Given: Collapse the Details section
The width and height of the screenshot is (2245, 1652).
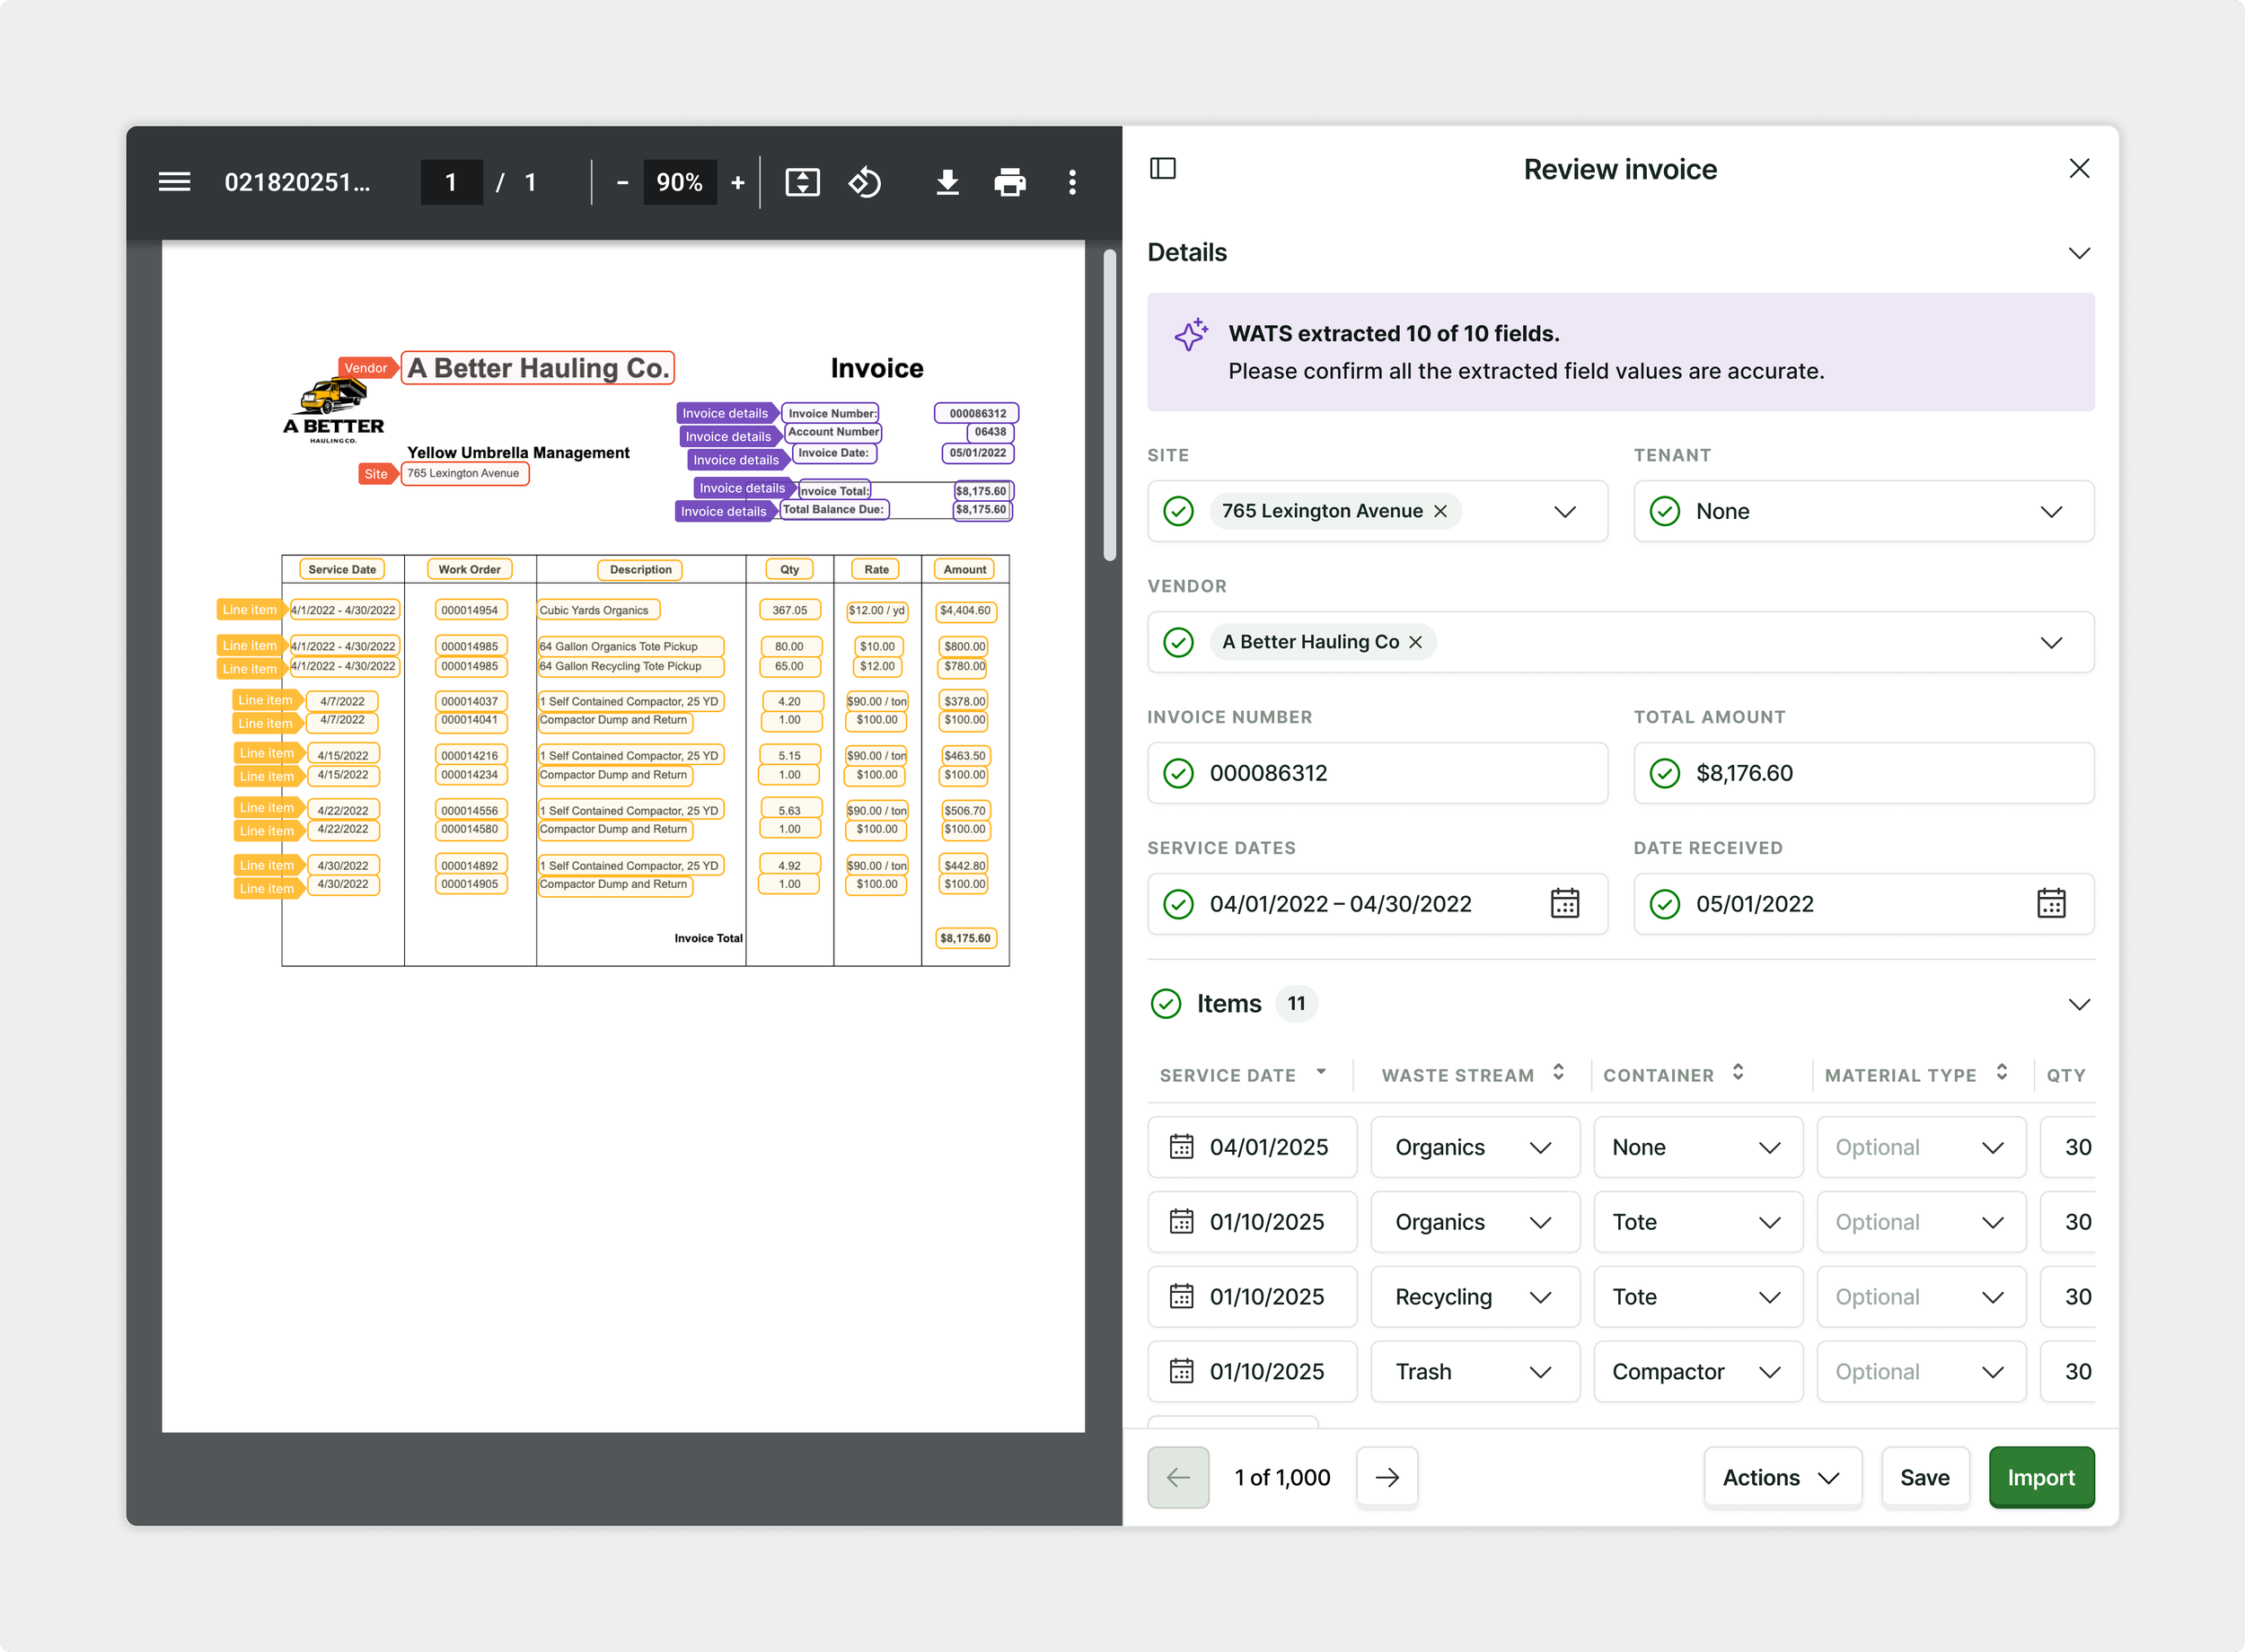Looking at the screenshot, I should (2079, 253).
